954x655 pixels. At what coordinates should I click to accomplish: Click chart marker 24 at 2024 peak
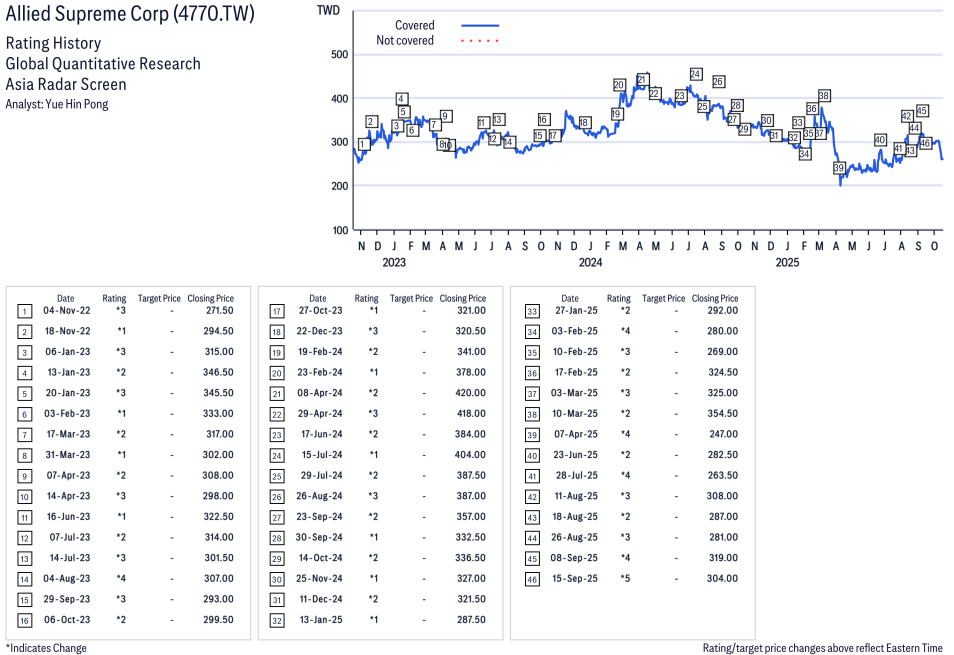pyautogui.click(x=695, y=74)
